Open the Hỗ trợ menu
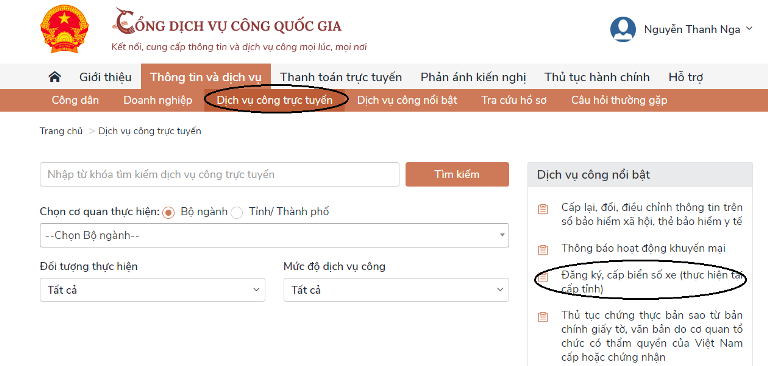Screen dimensions: 768x366 [686, 77]
